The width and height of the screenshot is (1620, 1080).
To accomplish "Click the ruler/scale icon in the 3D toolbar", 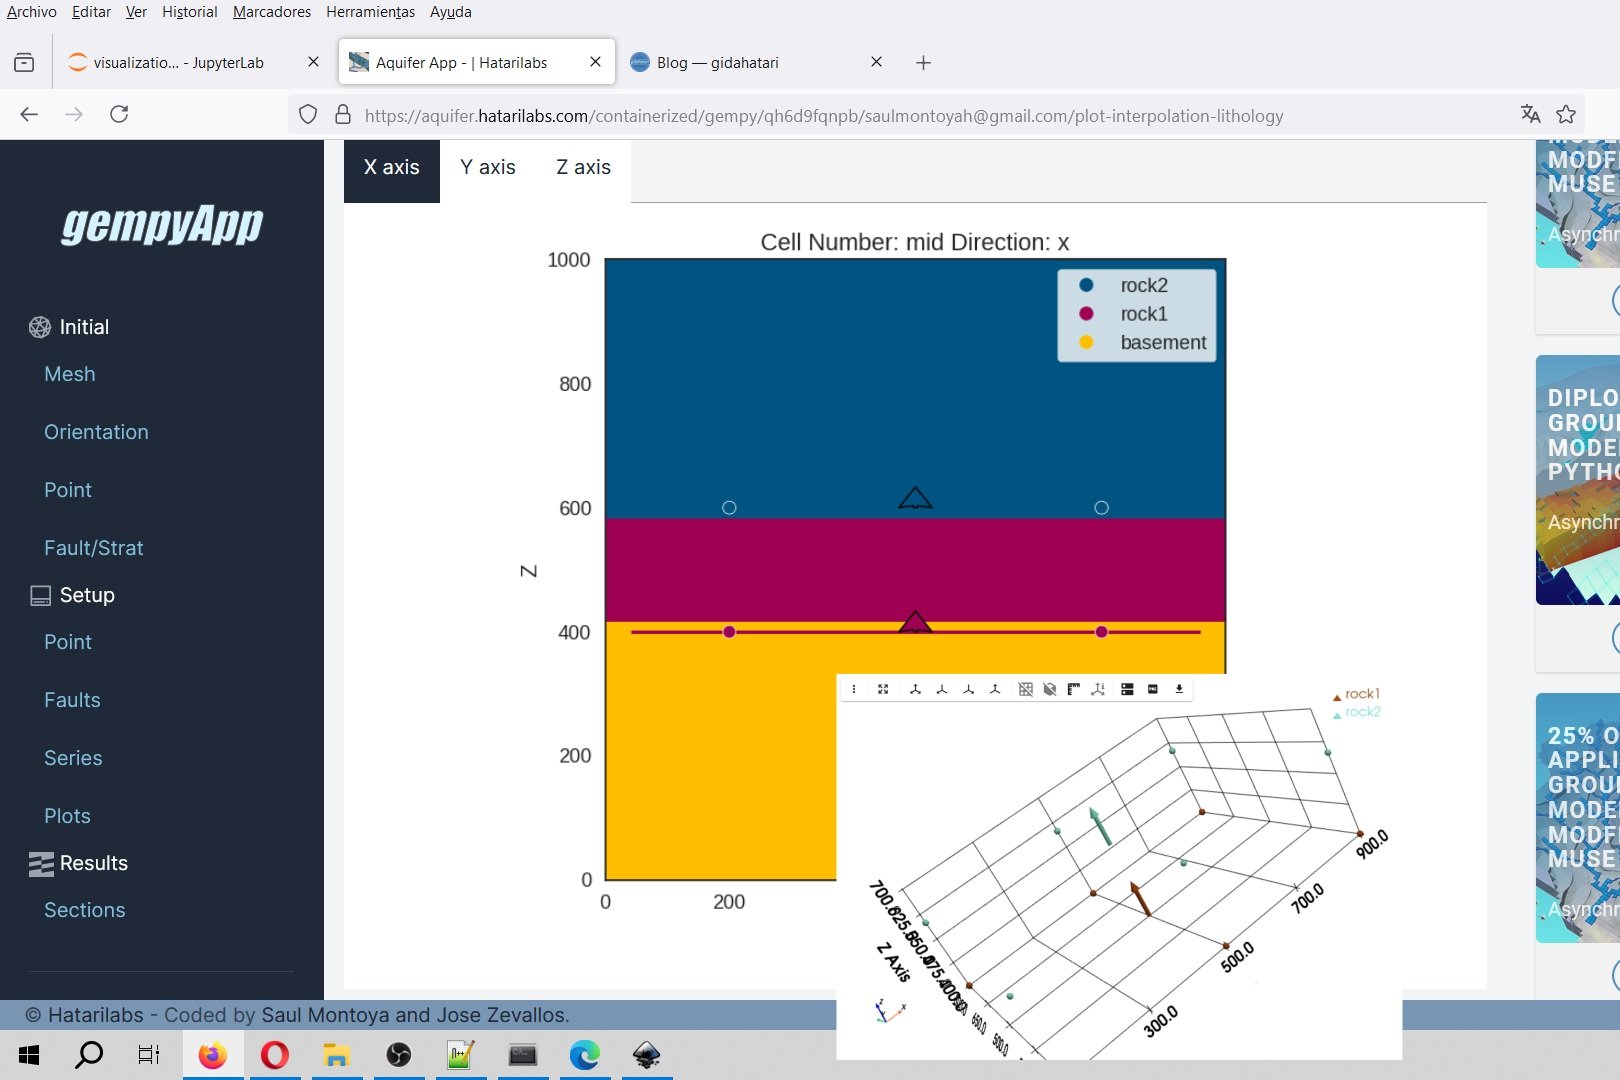I will coord(1073,689).
